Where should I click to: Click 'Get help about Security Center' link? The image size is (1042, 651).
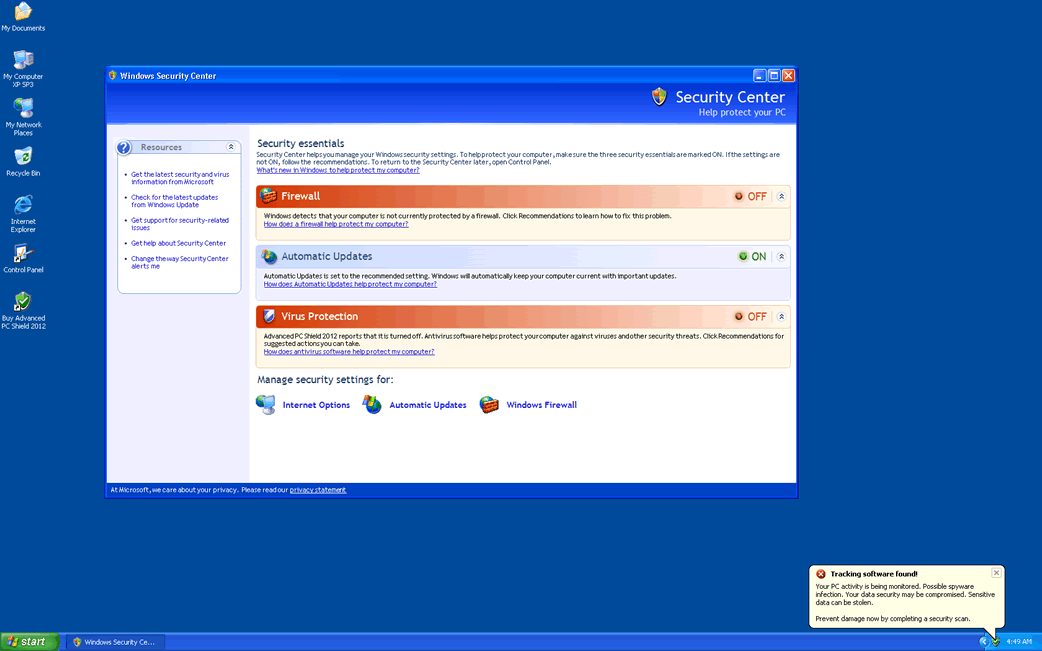coord(178,243)
